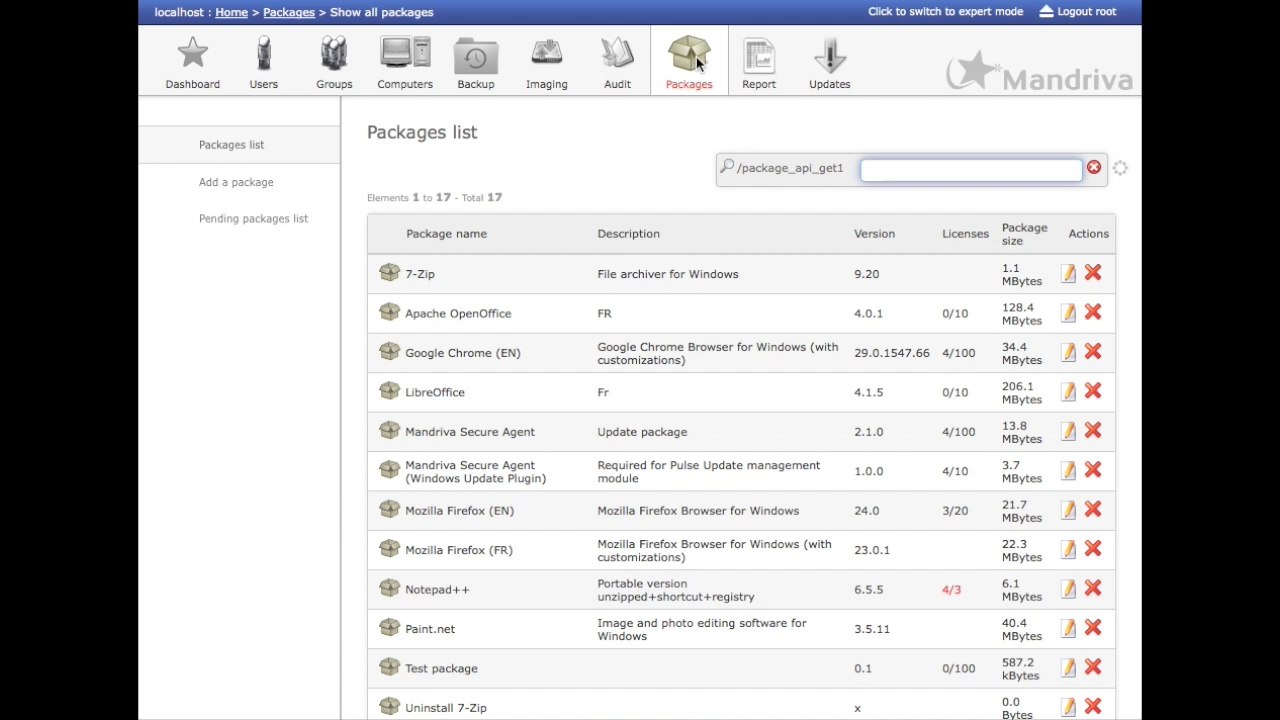Follow the Packages breadcrumb link

289,12
